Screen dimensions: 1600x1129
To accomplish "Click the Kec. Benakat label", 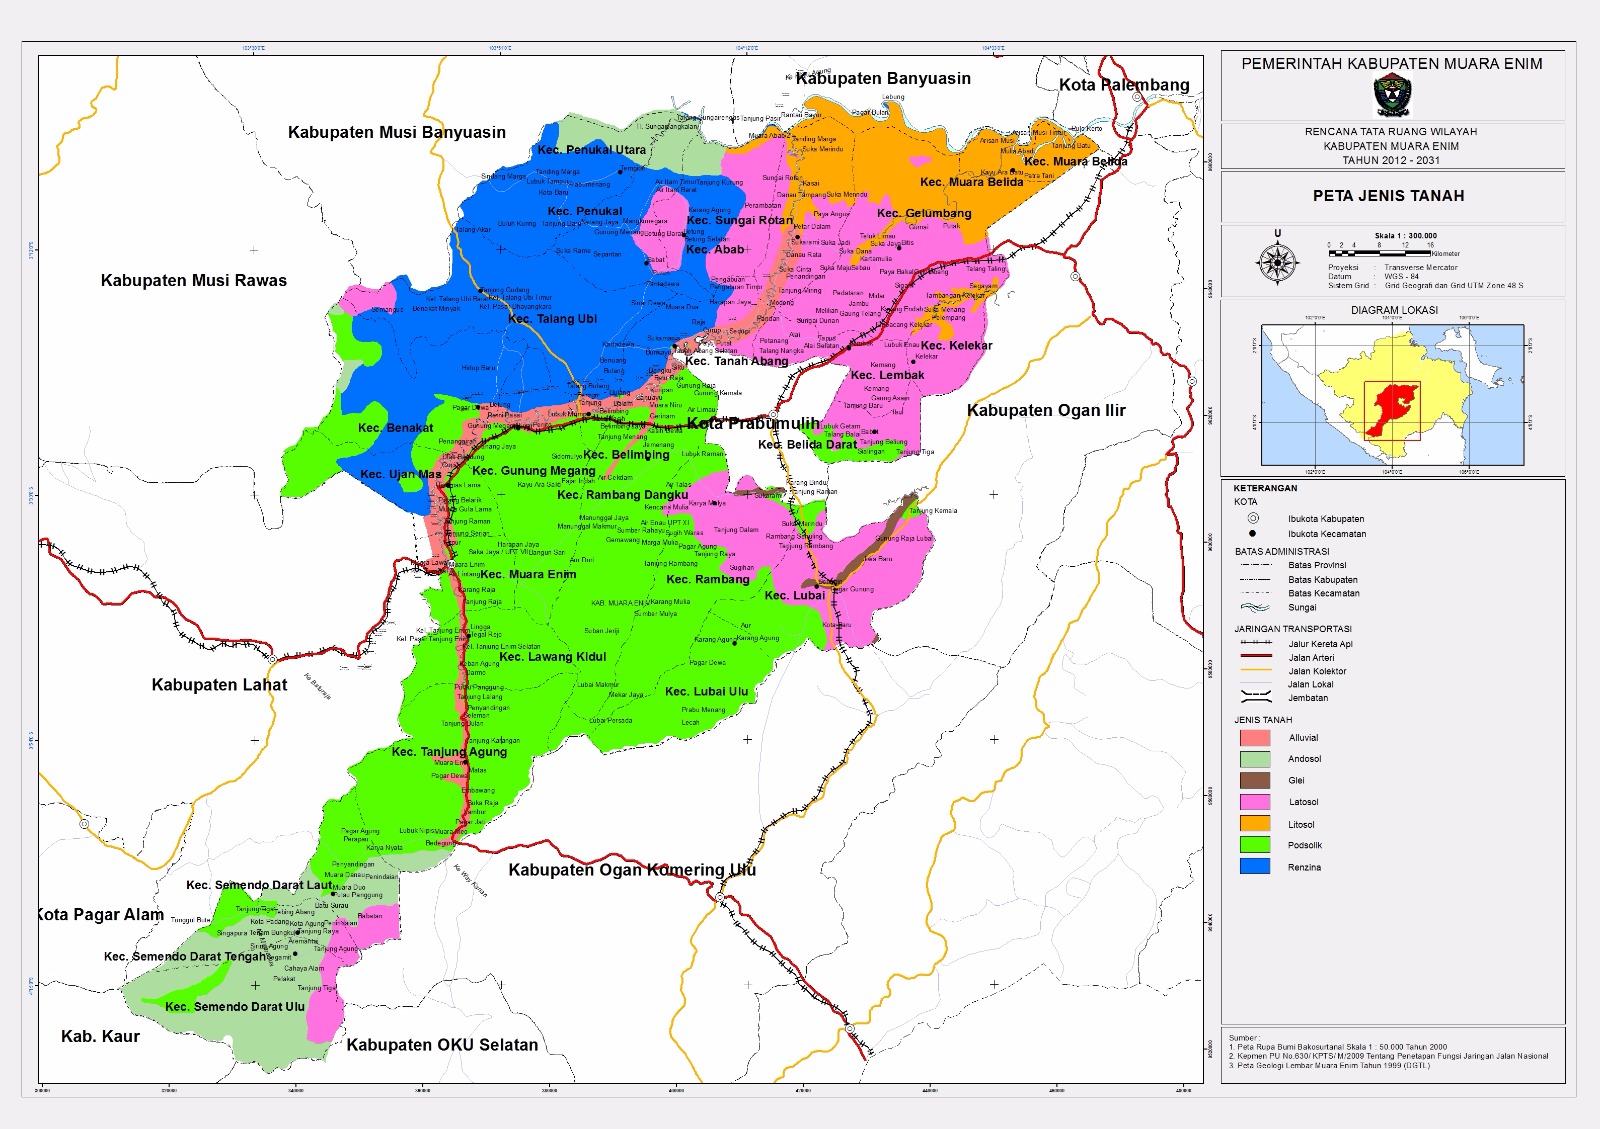I will 396,428.
